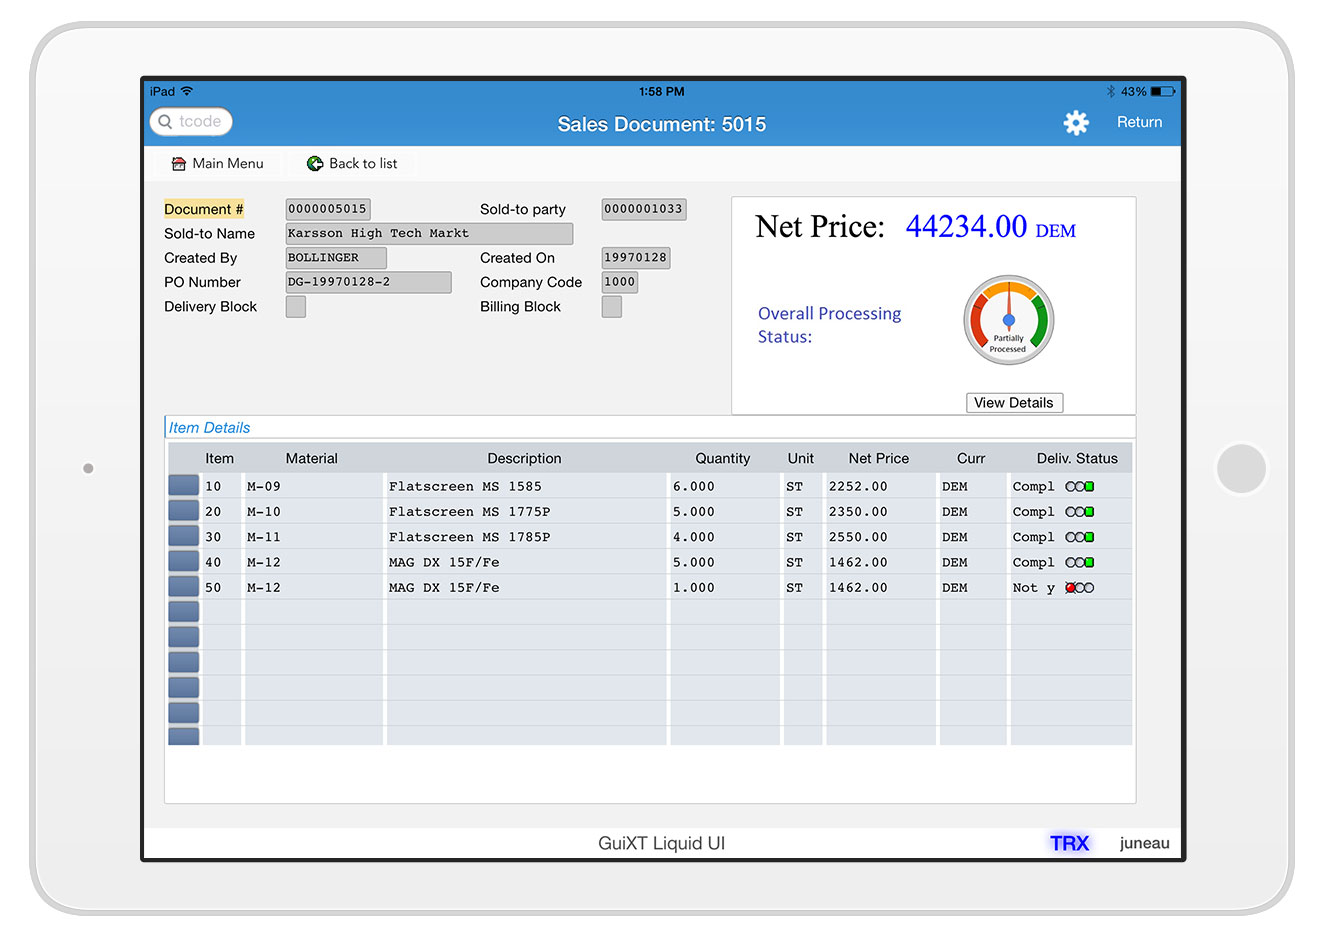
Task: Open the Item Details tab
Action: coord(209,428)
